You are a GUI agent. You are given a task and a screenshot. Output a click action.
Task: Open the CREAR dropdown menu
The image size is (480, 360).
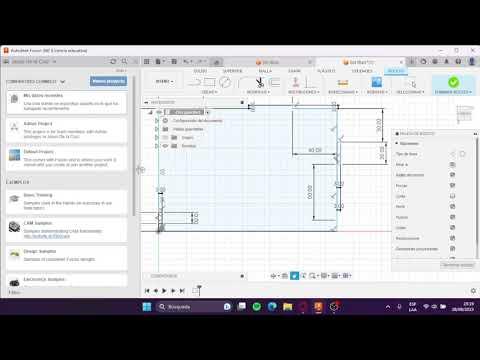point(209,92)
